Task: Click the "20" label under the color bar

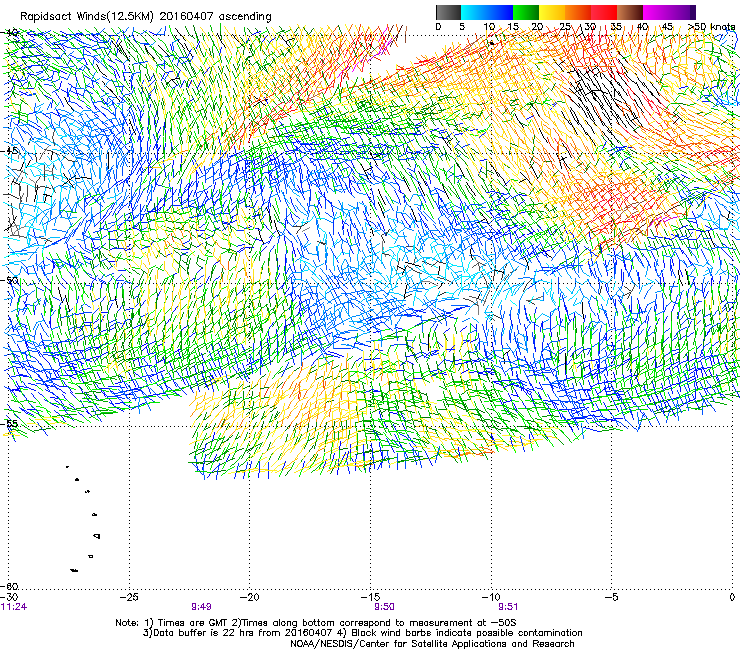Action: [537, 27]
